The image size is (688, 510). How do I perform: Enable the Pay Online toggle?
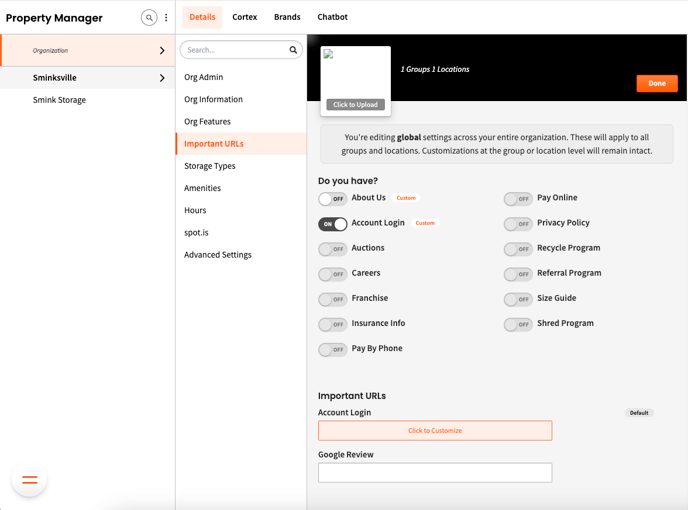pos(517,199)
